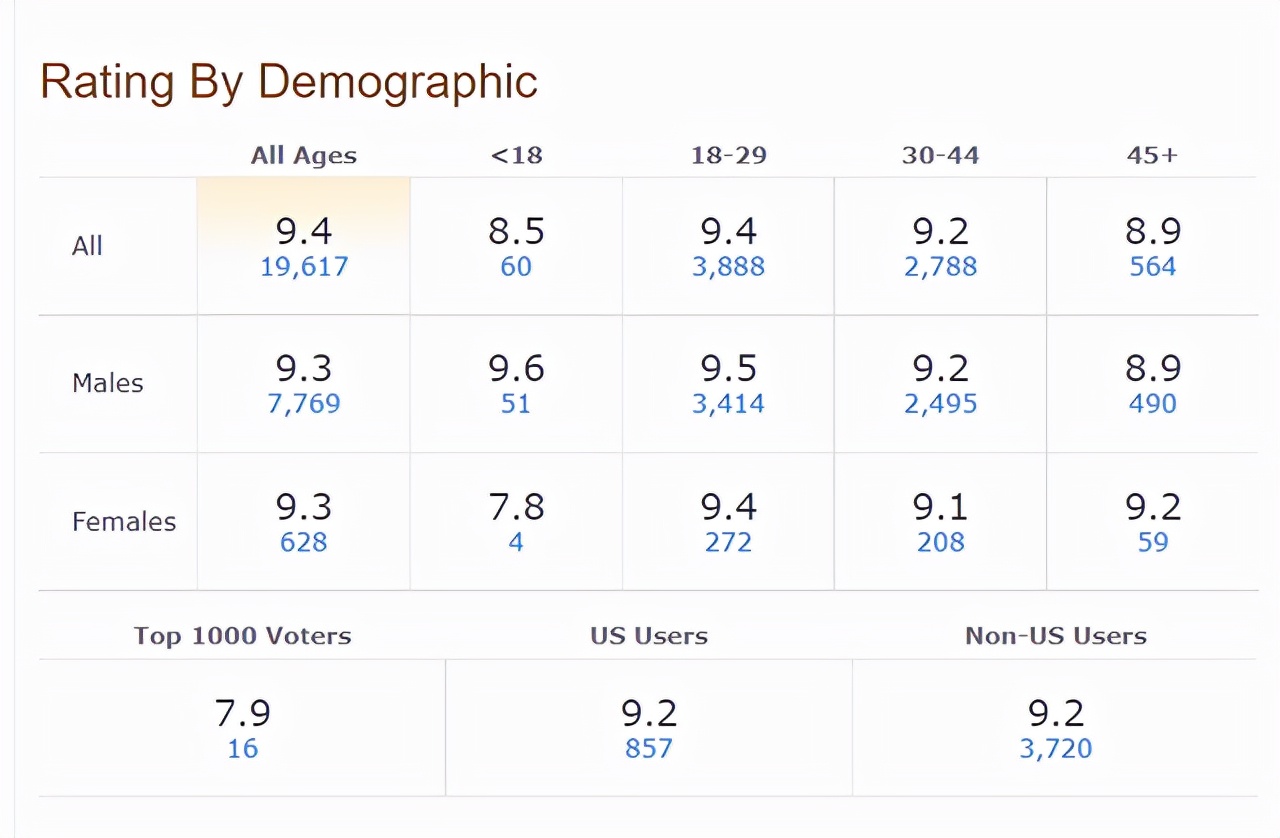Select the 2,495 male votes link
Viewport: 1280px width, 838px height.
click(940, 404)
